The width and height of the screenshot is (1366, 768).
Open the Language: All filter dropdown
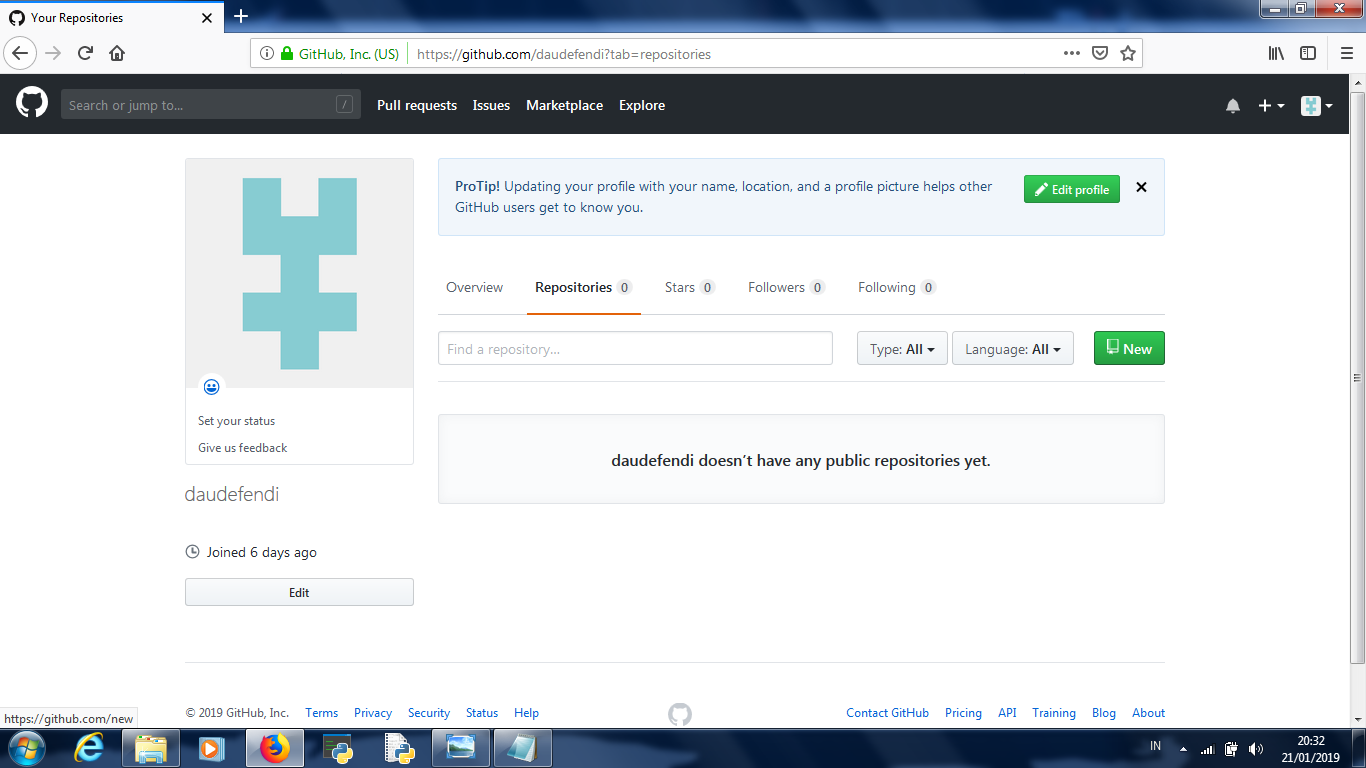click(1012, 348)
